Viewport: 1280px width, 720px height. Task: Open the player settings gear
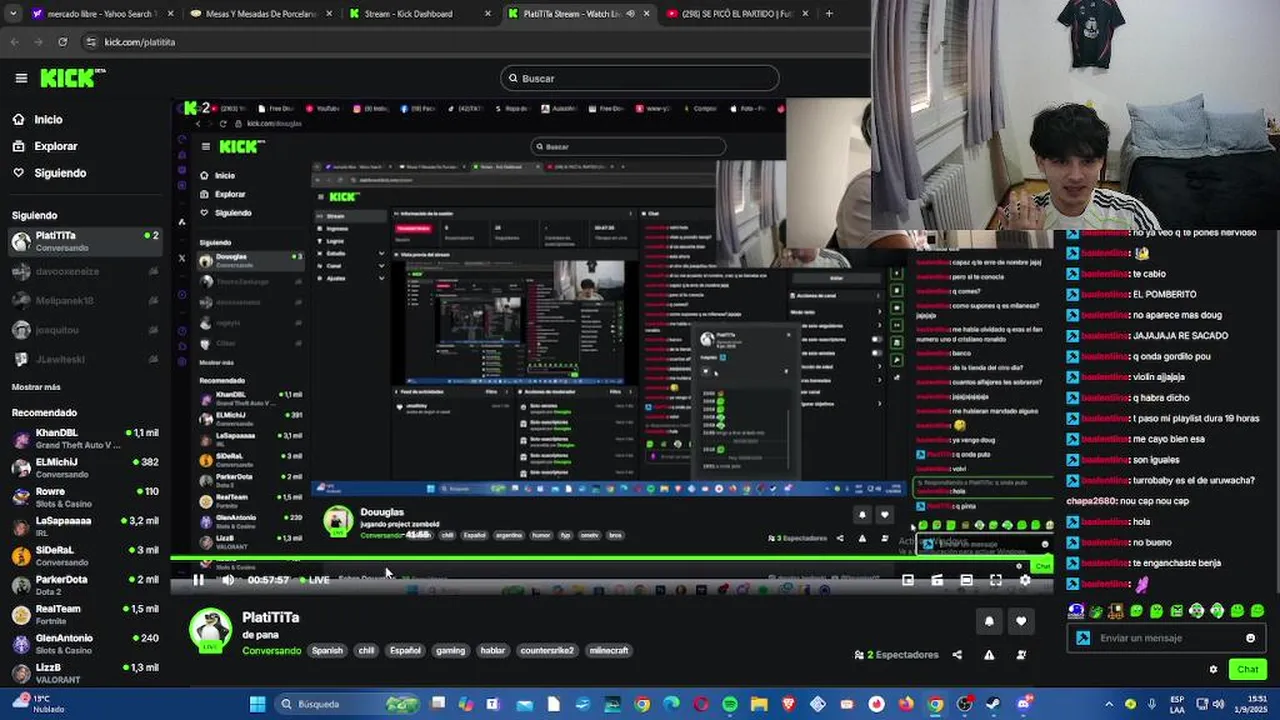coord(1025,580)
